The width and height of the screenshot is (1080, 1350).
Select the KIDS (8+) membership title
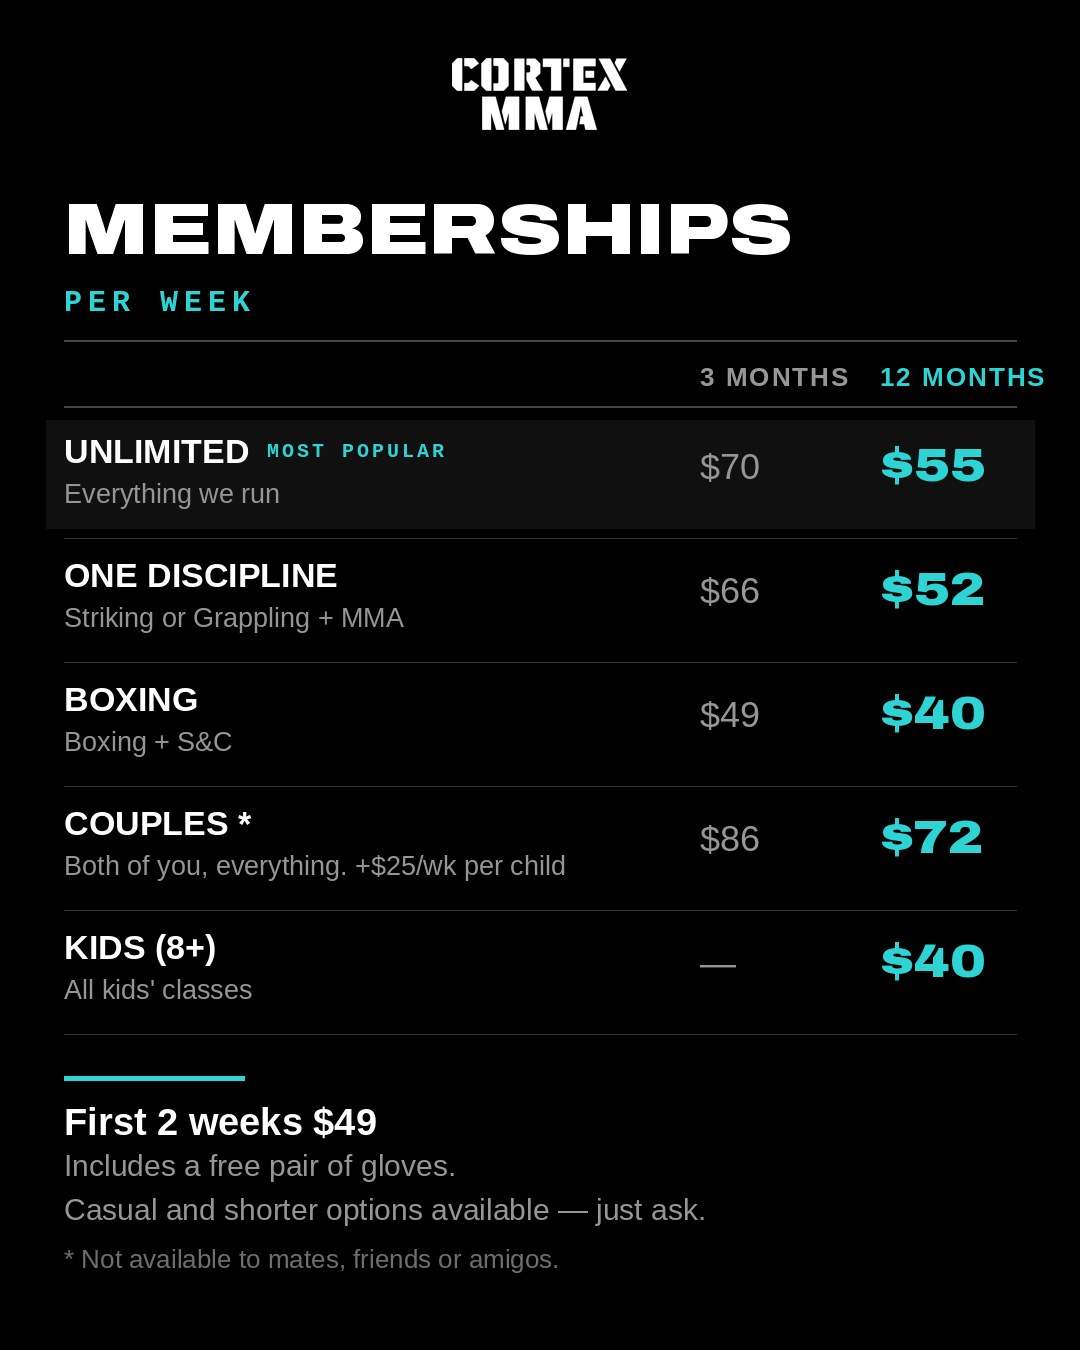140,948
